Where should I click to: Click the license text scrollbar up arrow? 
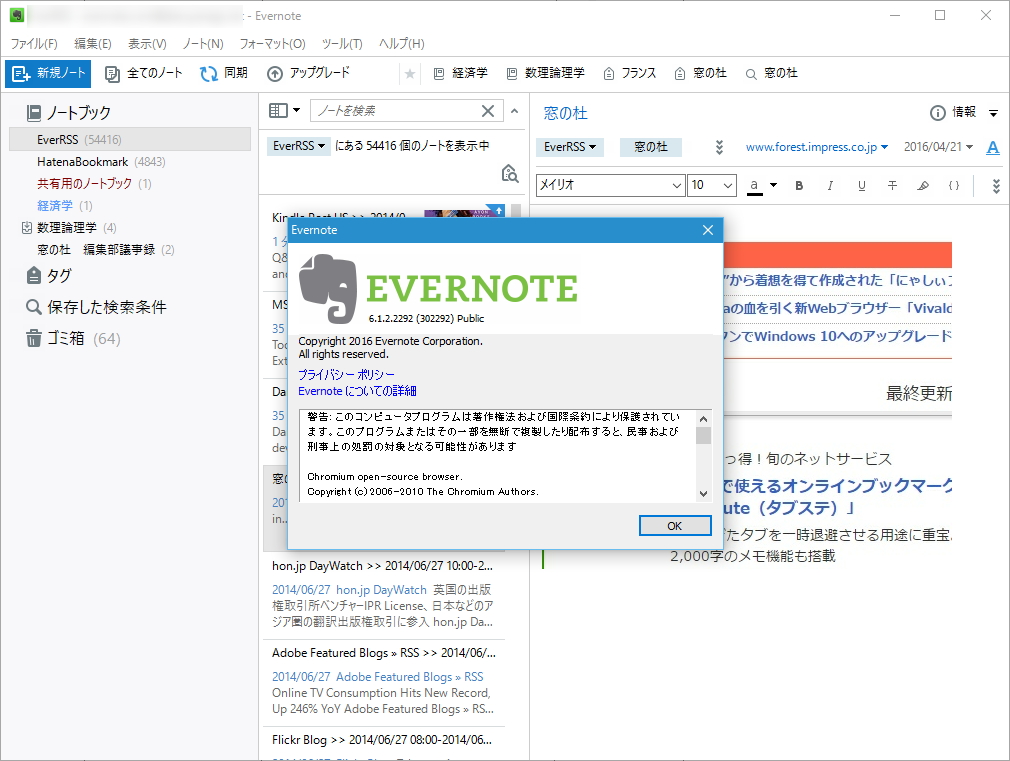pyautogui.click(x=703, y=418)
